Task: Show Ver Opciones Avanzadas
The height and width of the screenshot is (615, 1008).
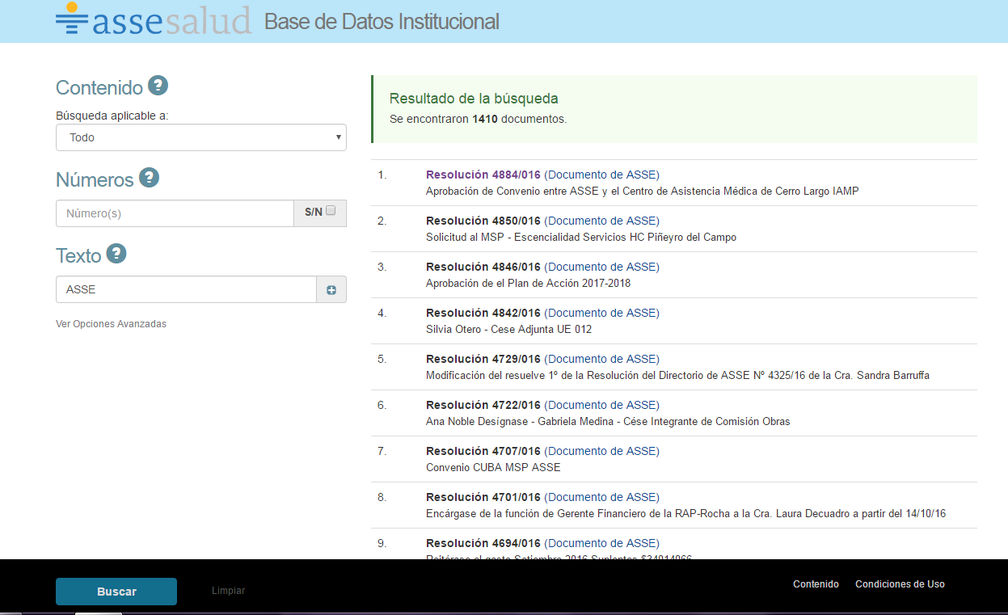Action: [x=111, y=324]
